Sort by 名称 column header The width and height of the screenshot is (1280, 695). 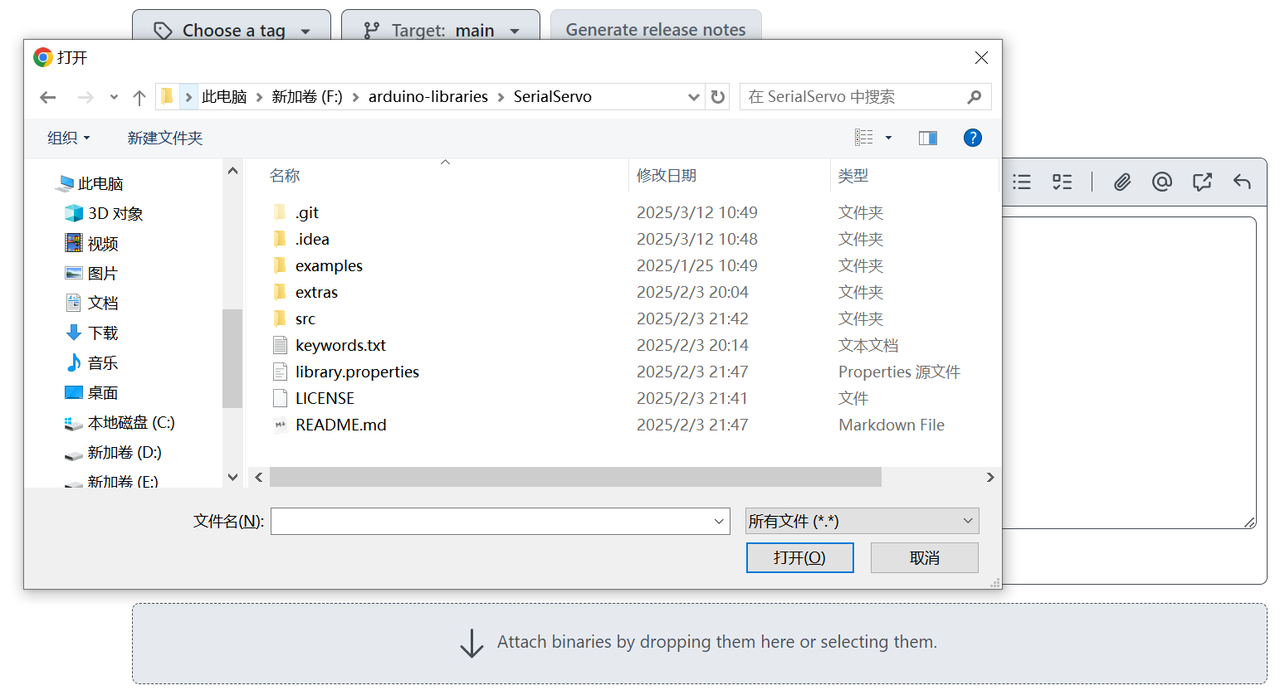285,176
